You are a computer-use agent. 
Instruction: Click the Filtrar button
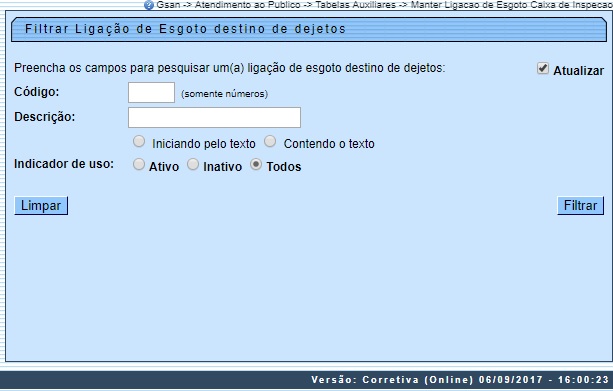pos(581,206)
